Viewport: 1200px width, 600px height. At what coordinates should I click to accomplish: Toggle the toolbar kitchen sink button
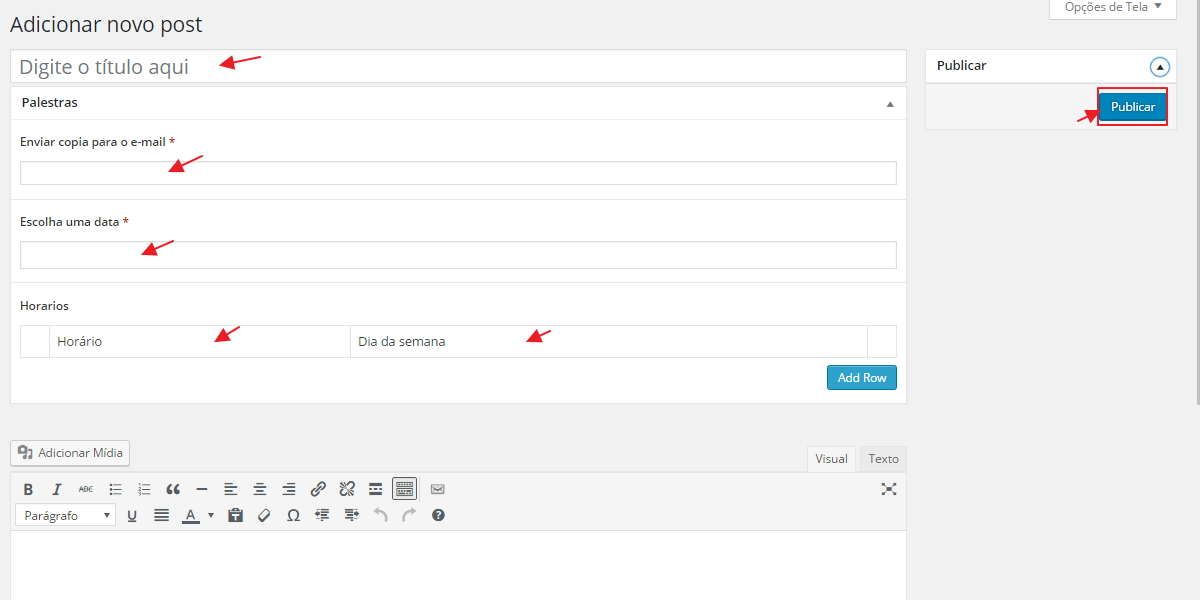(x=404, y=489)
